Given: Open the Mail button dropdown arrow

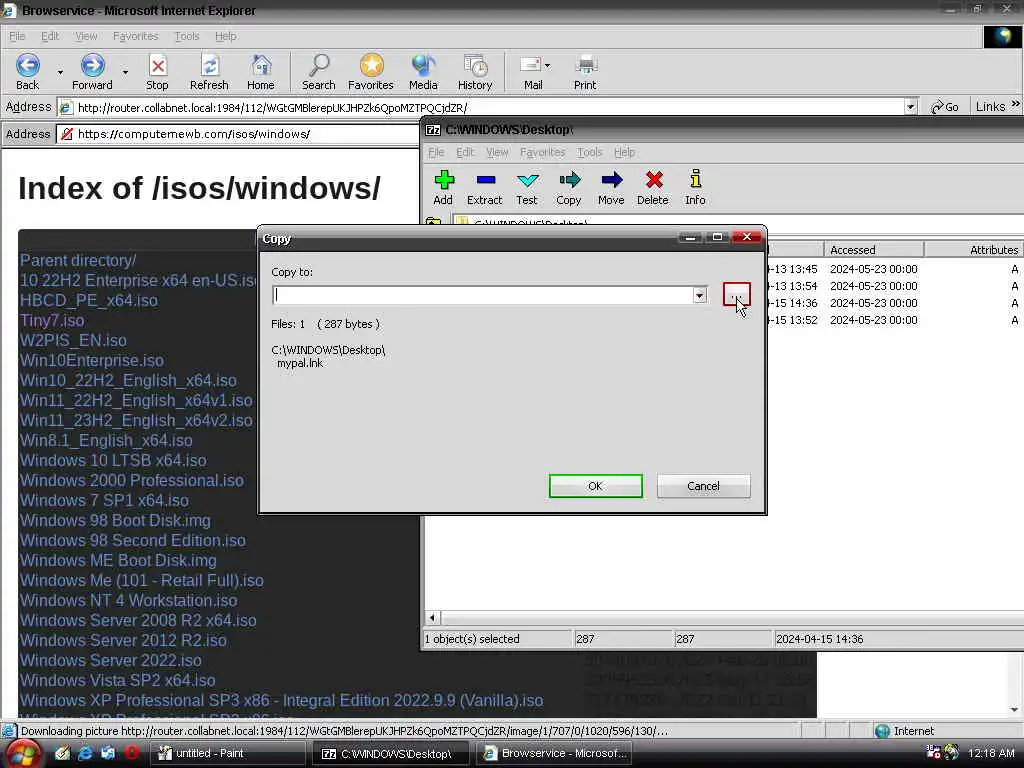Looking at the screenshot, I should click(x=547, y=65).
